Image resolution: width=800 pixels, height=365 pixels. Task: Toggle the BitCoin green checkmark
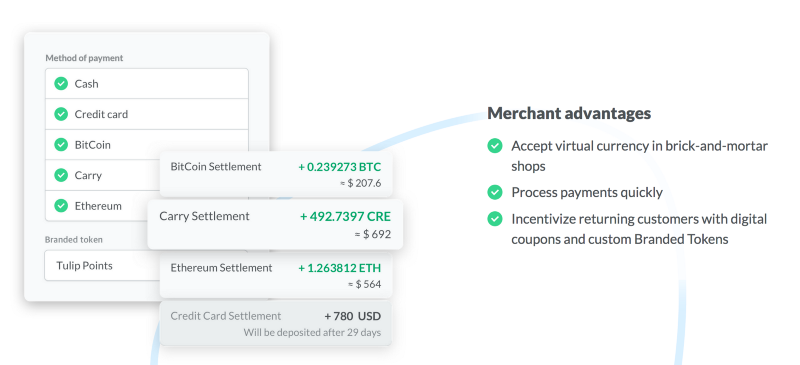click(x=61, y=144)
